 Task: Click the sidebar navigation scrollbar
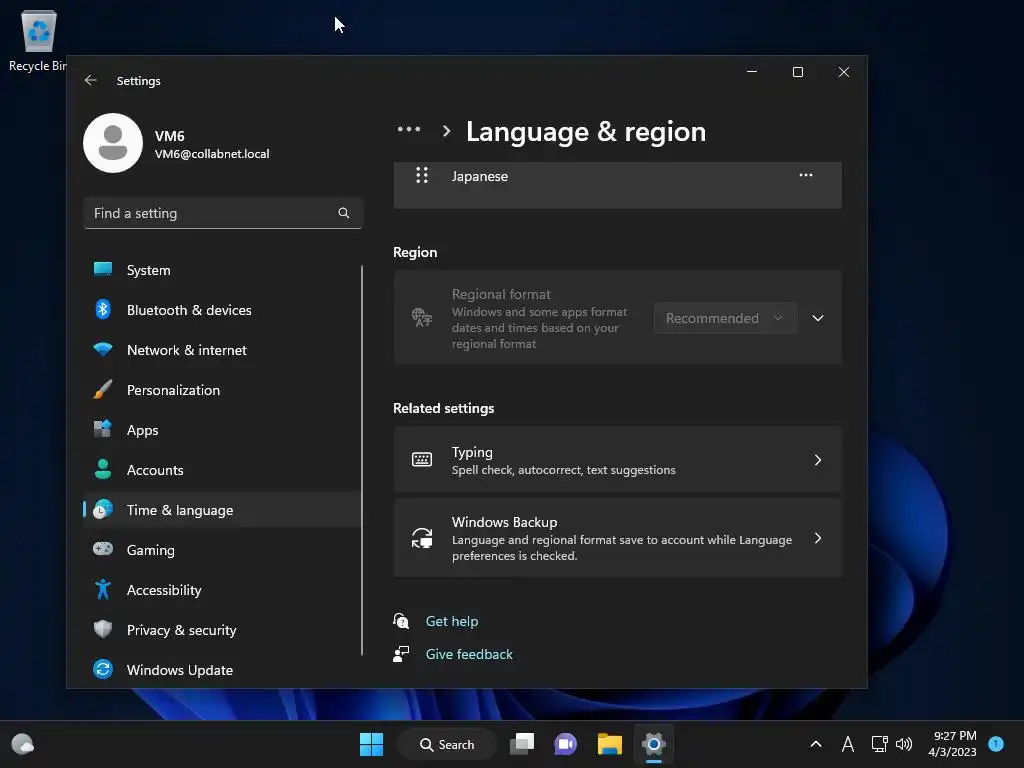(362, 460)
